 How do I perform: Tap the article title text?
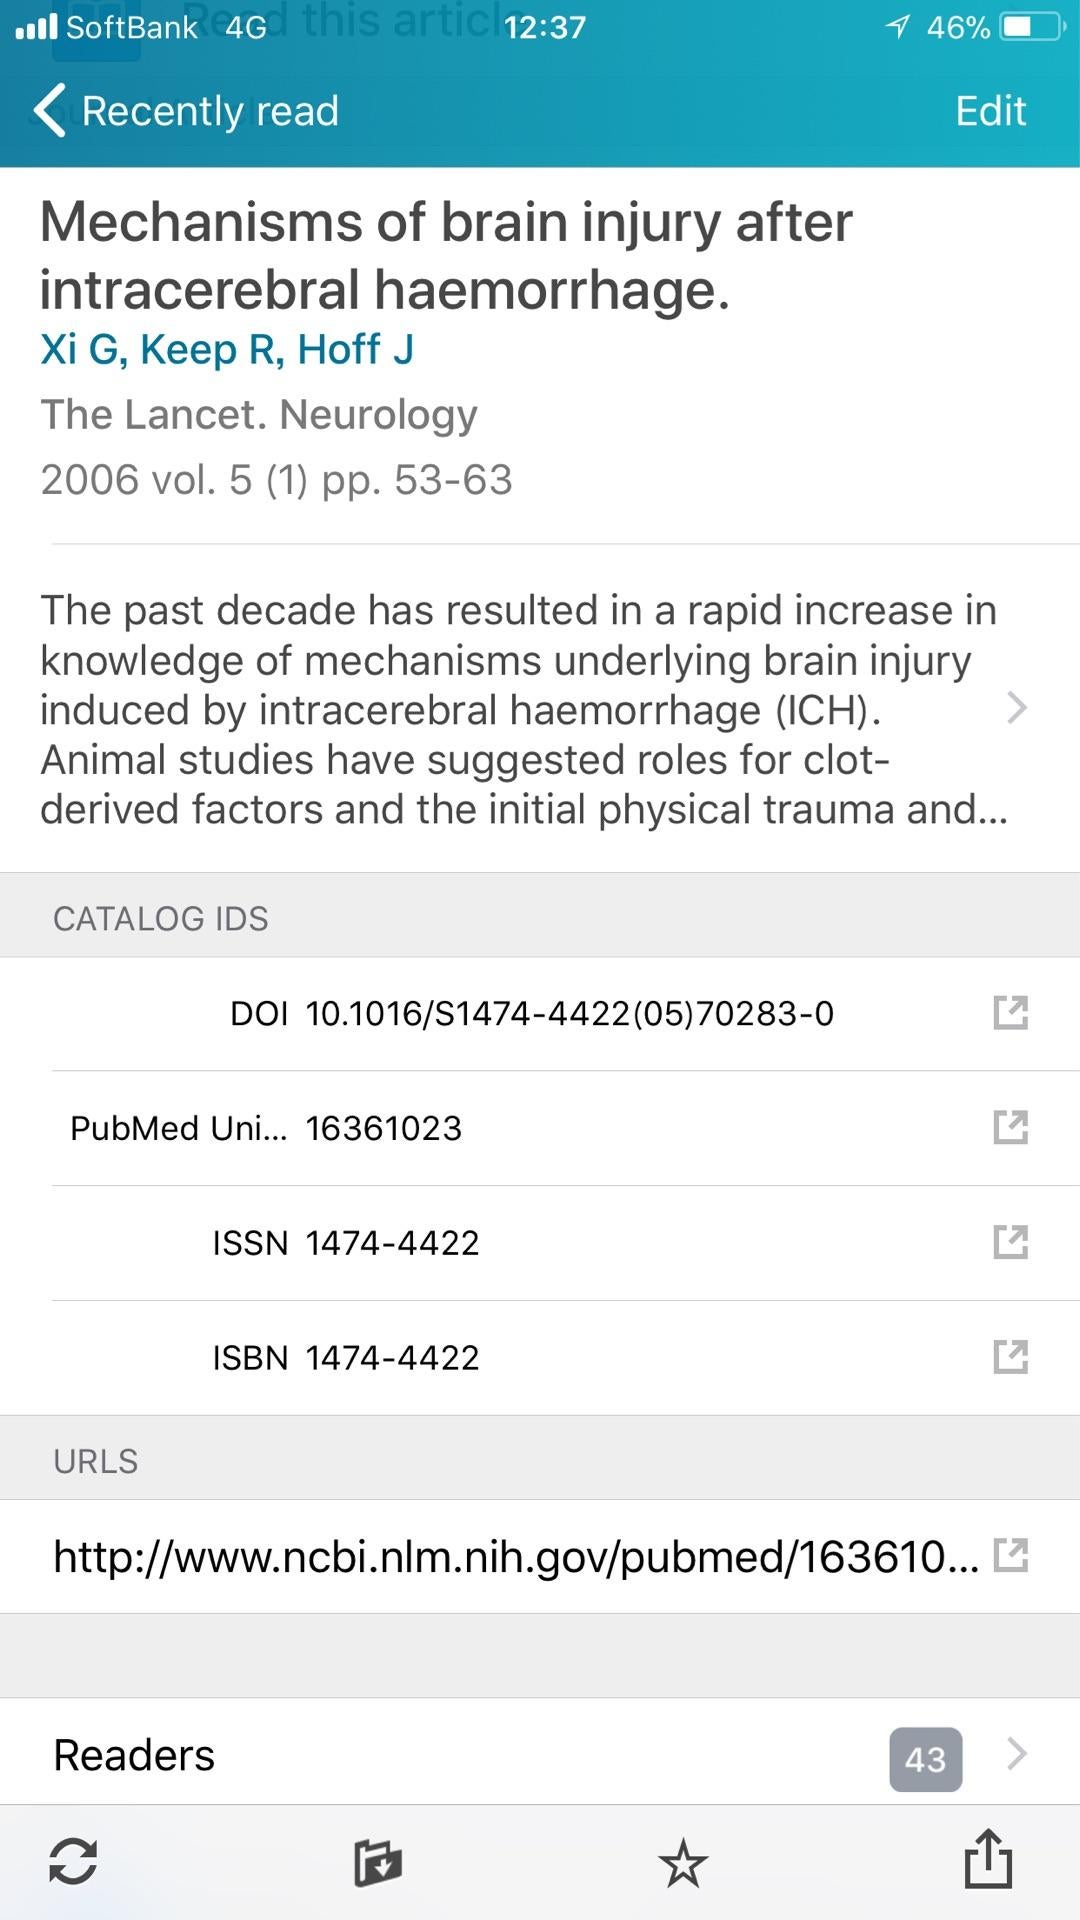[x=446, y=255]
